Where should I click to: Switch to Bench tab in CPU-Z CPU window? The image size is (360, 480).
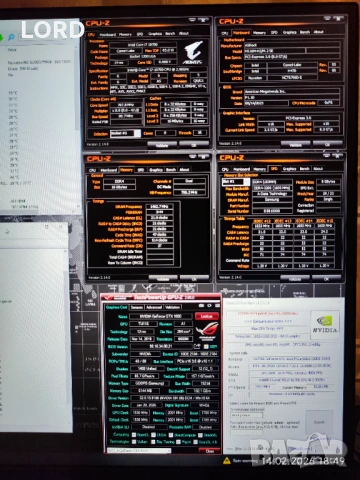(170, 34)
